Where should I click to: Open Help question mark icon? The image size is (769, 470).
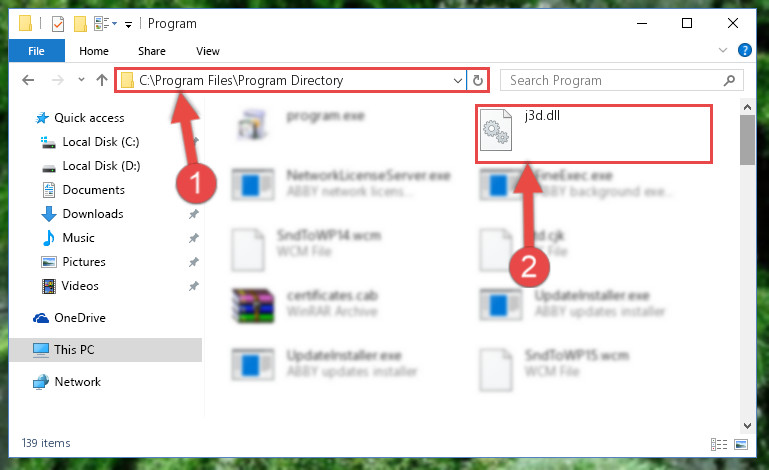pos(744,50)
